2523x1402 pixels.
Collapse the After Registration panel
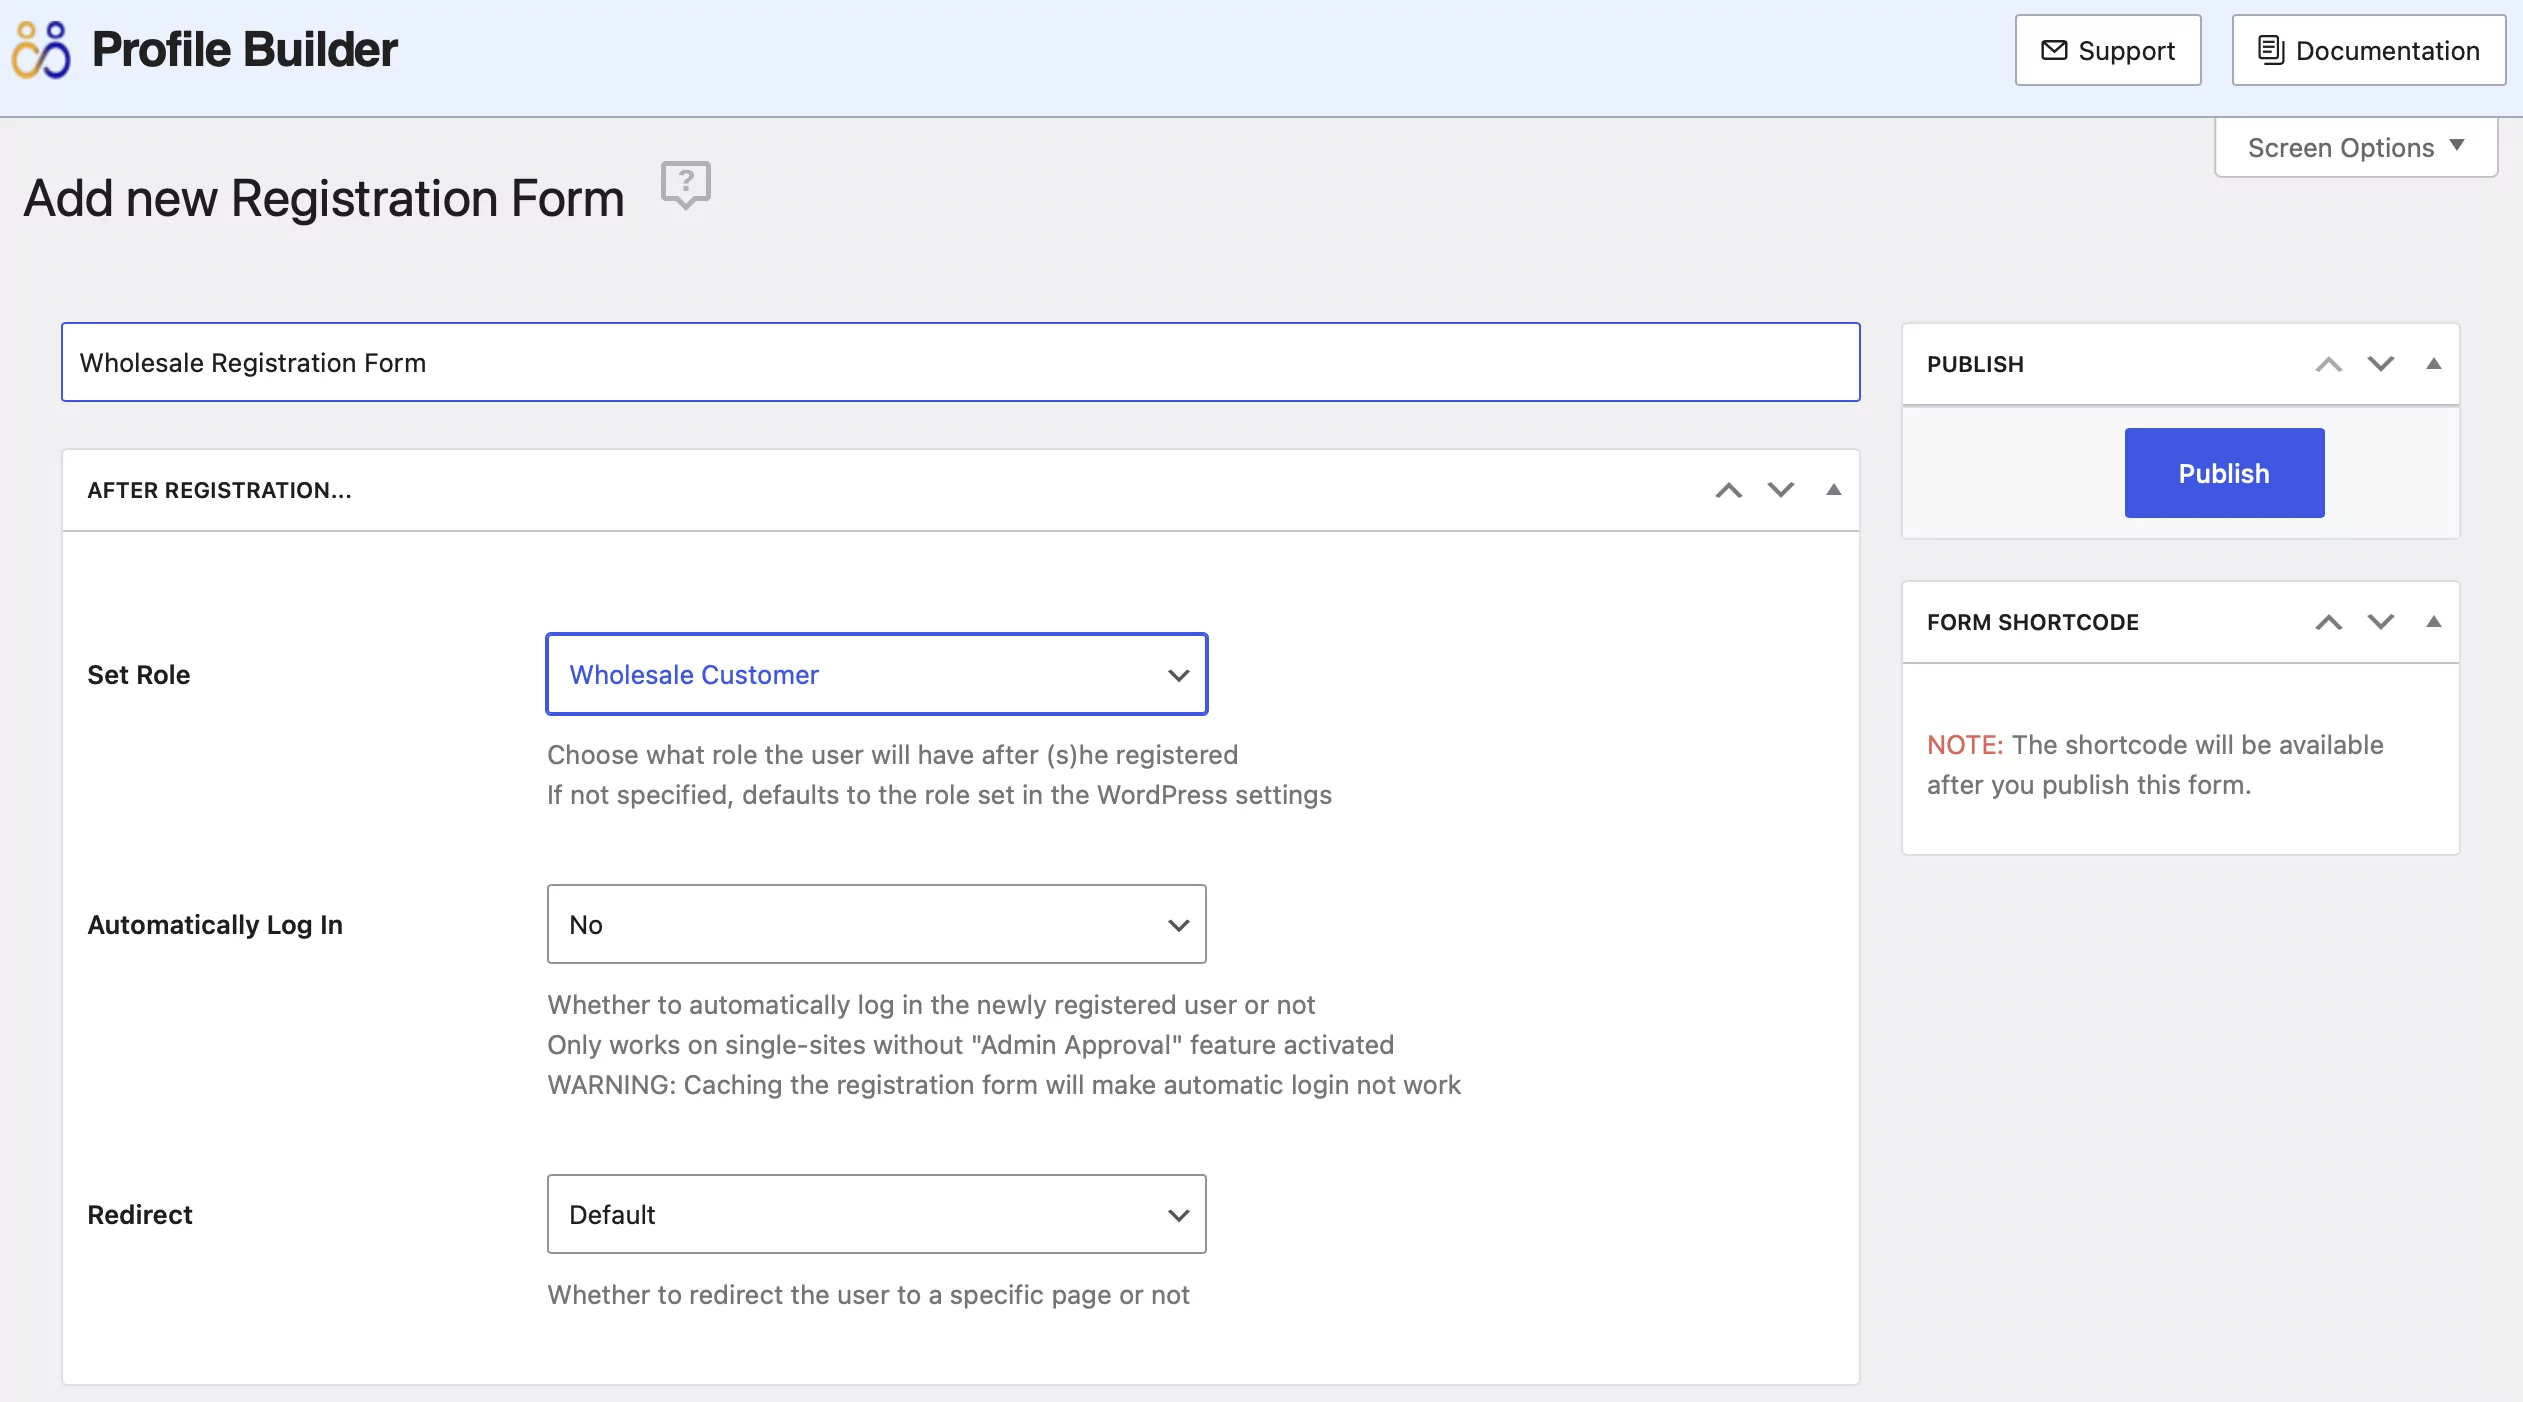pos(1834,490)
